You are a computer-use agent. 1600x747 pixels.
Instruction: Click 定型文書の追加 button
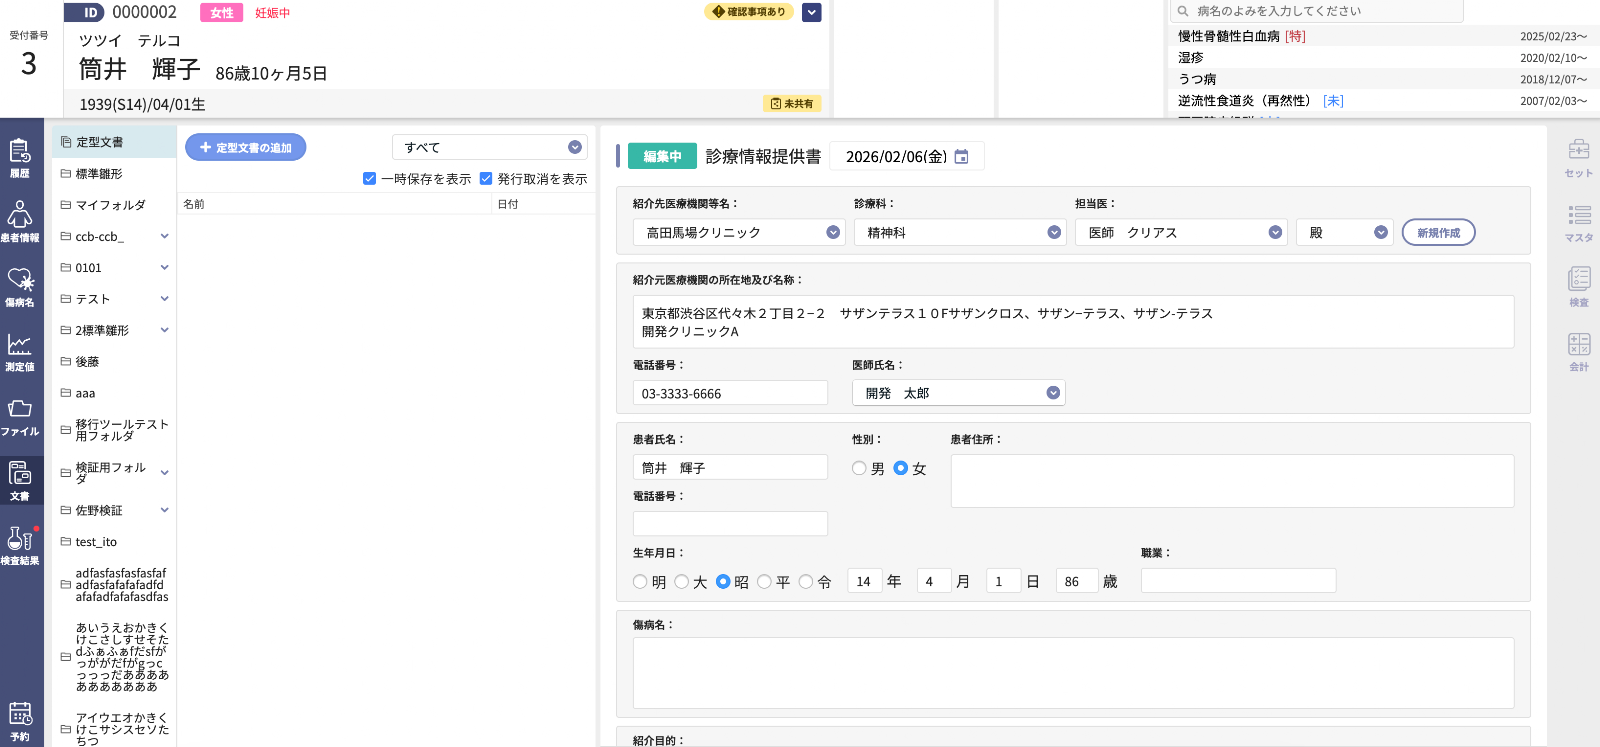(246, 147)
